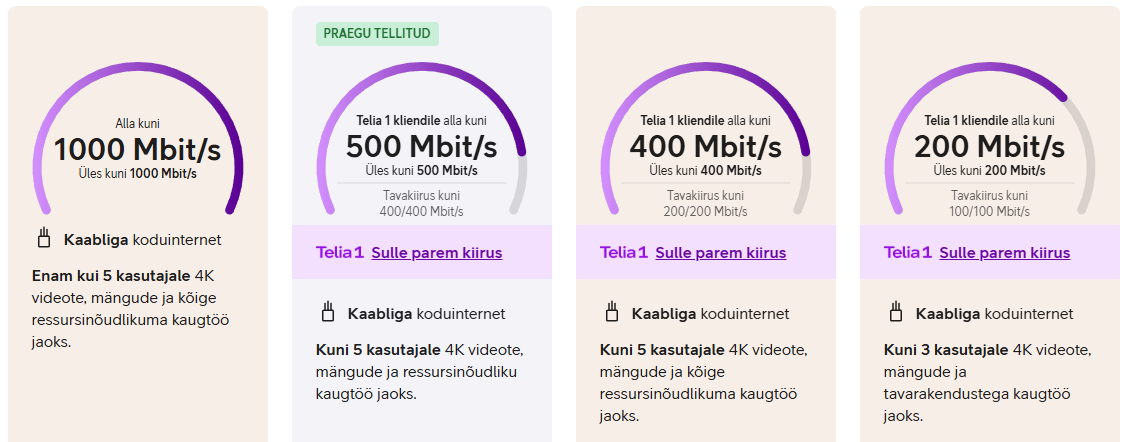Click Telia1 logo in 500 Mbit/s card

340,252
